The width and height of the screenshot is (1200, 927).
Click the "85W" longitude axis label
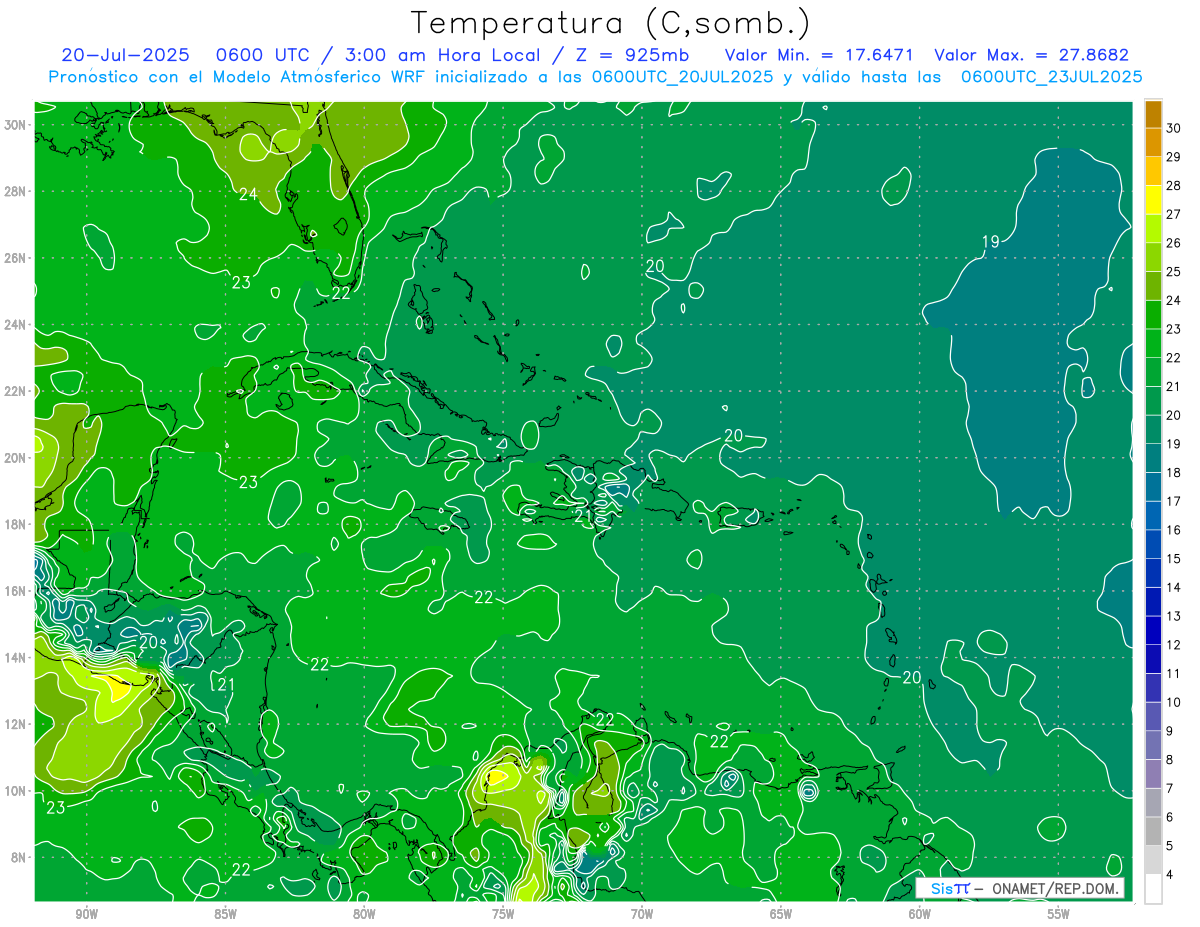tap(225, 914)
